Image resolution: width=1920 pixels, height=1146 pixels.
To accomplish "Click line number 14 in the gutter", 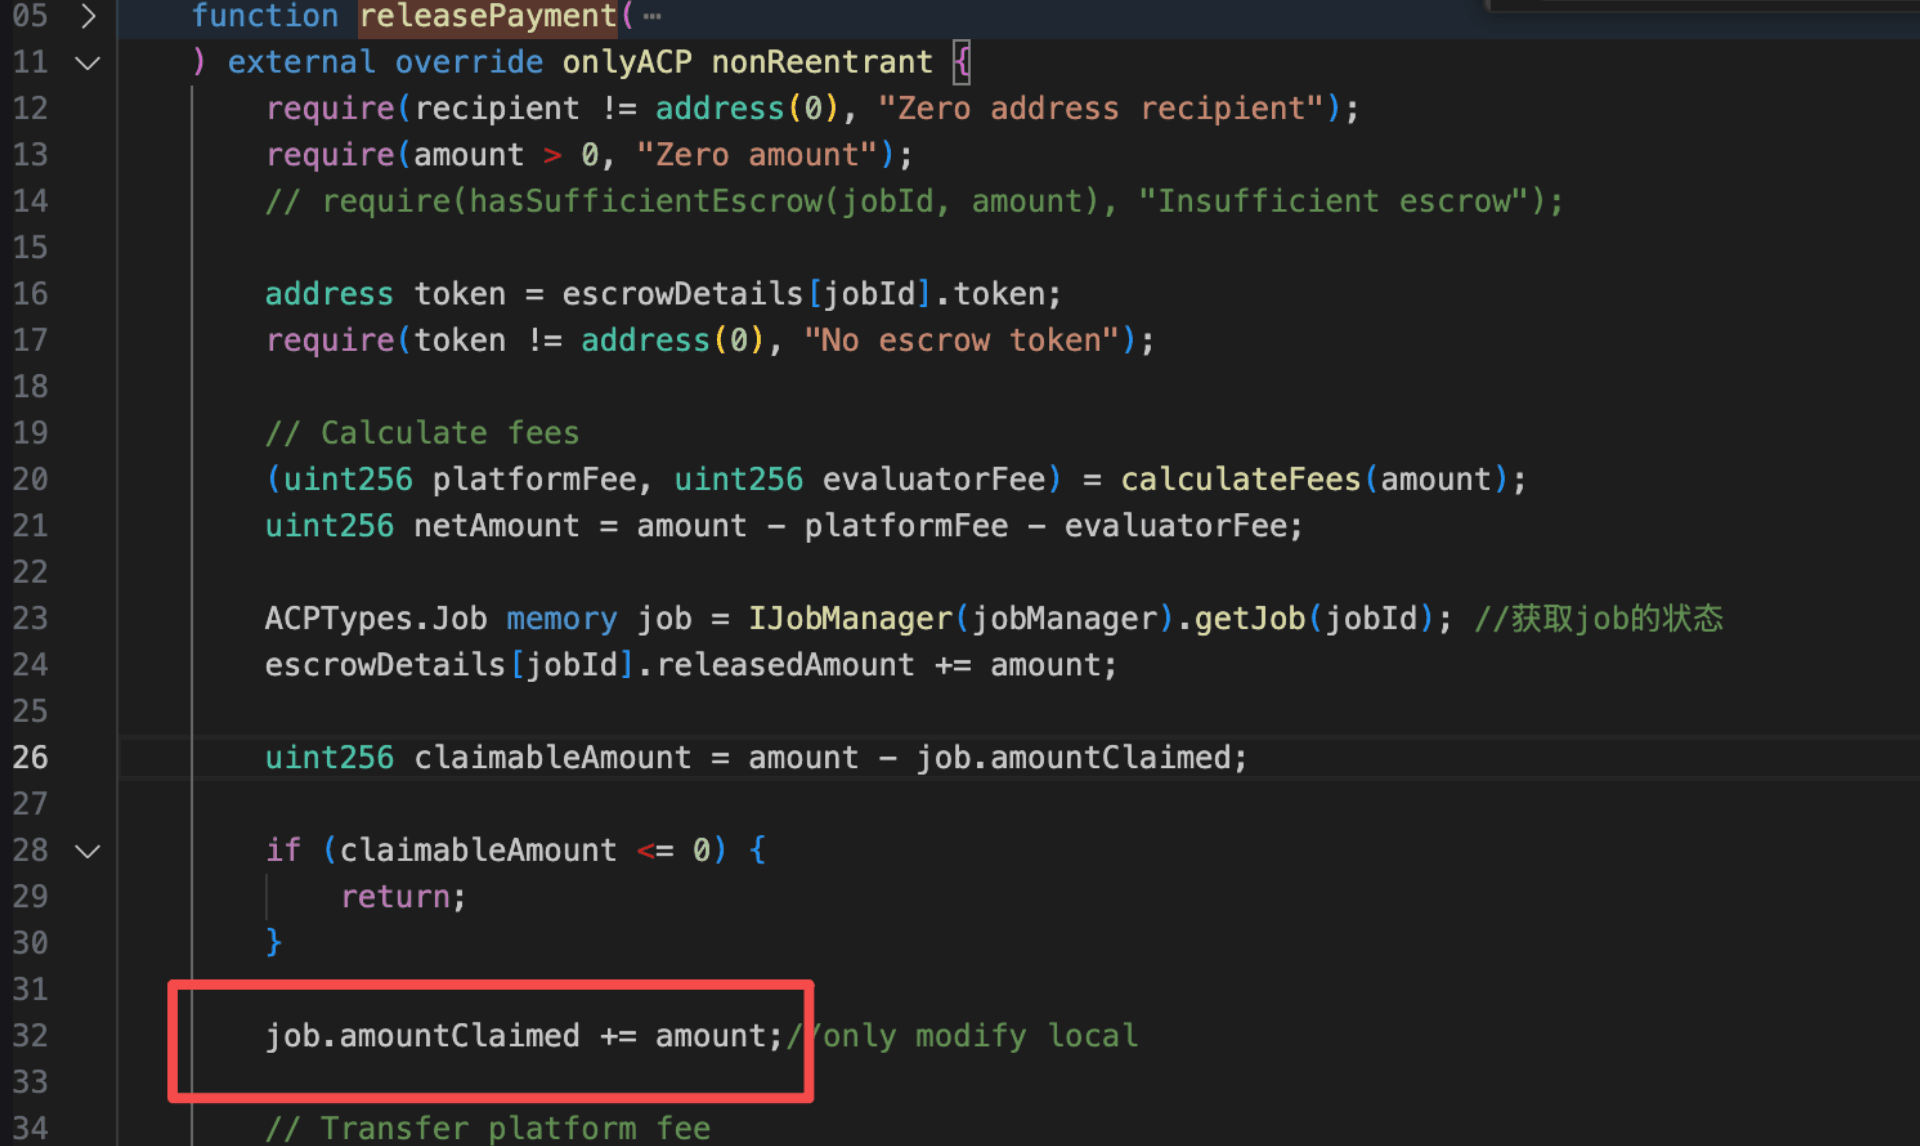I will click(30, 201).
